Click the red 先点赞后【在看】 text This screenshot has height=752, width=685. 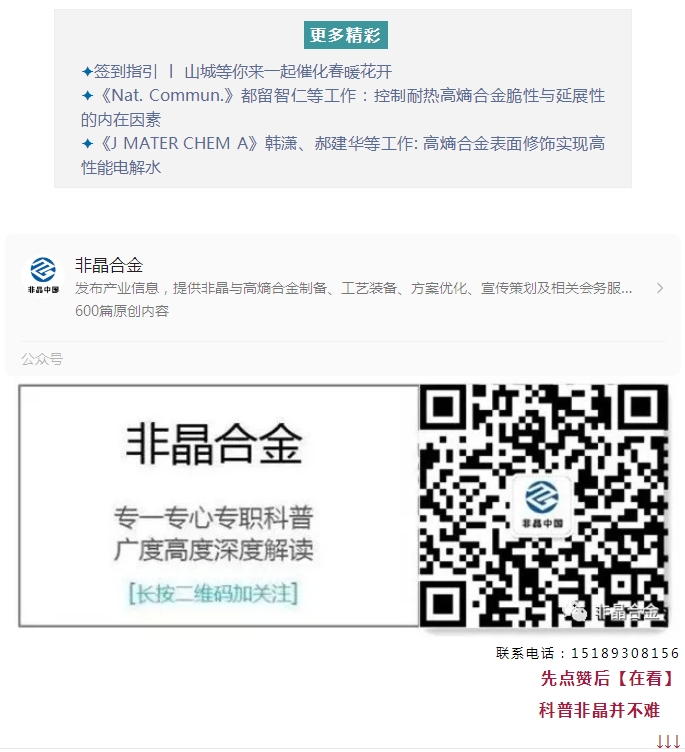point(607,678)
